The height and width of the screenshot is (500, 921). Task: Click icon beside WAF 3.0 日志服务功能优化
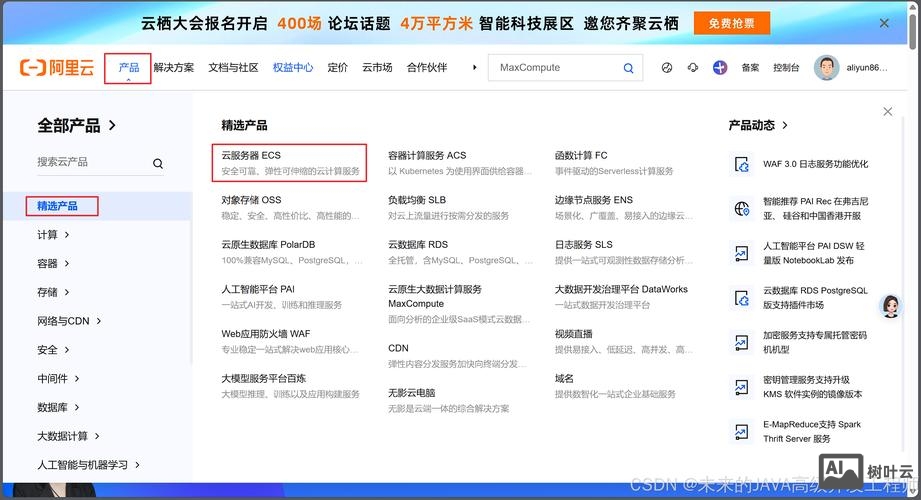742,164
